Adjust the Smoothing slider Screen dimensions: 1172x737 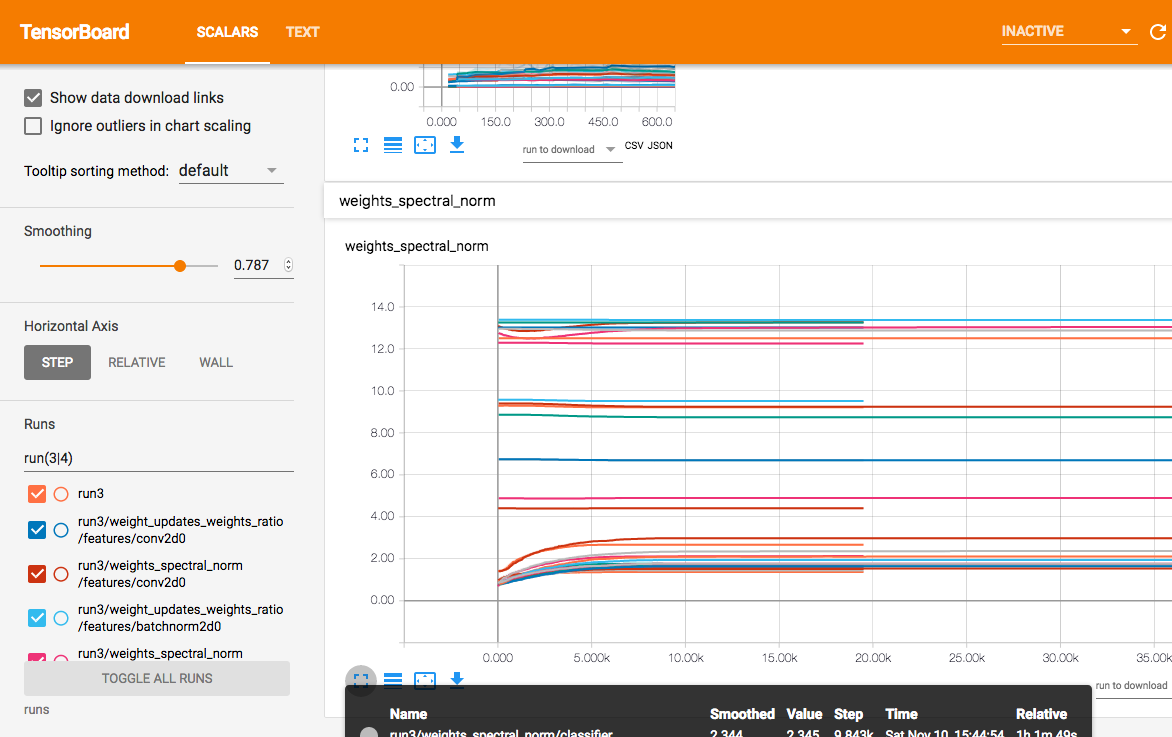(180, 265)
